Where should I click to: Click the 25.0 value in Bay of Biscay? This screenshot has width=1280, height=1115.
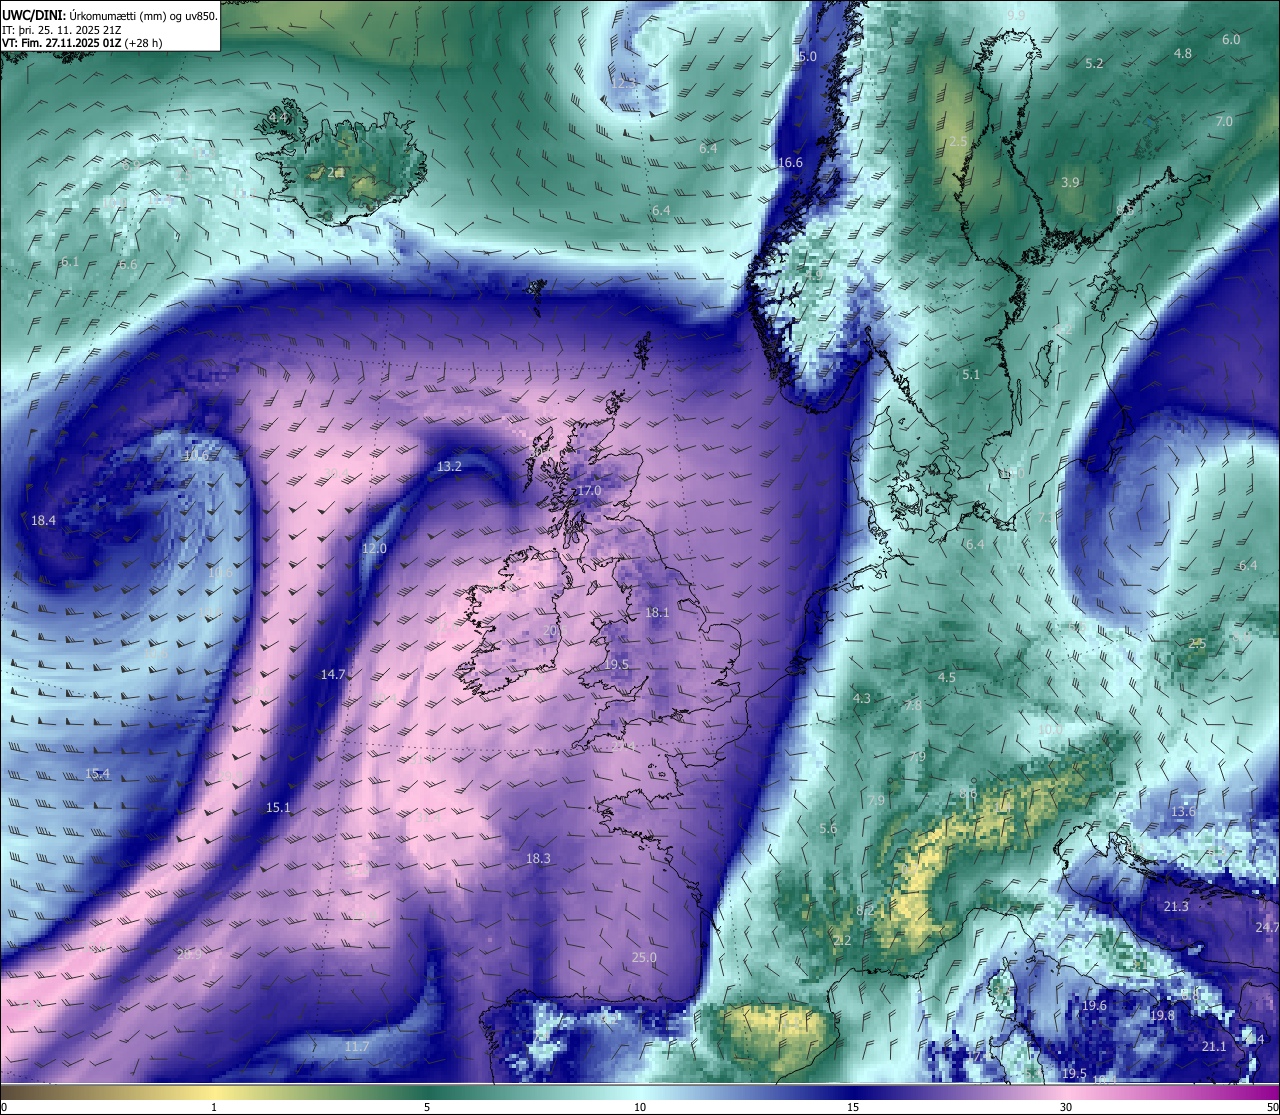645,958
